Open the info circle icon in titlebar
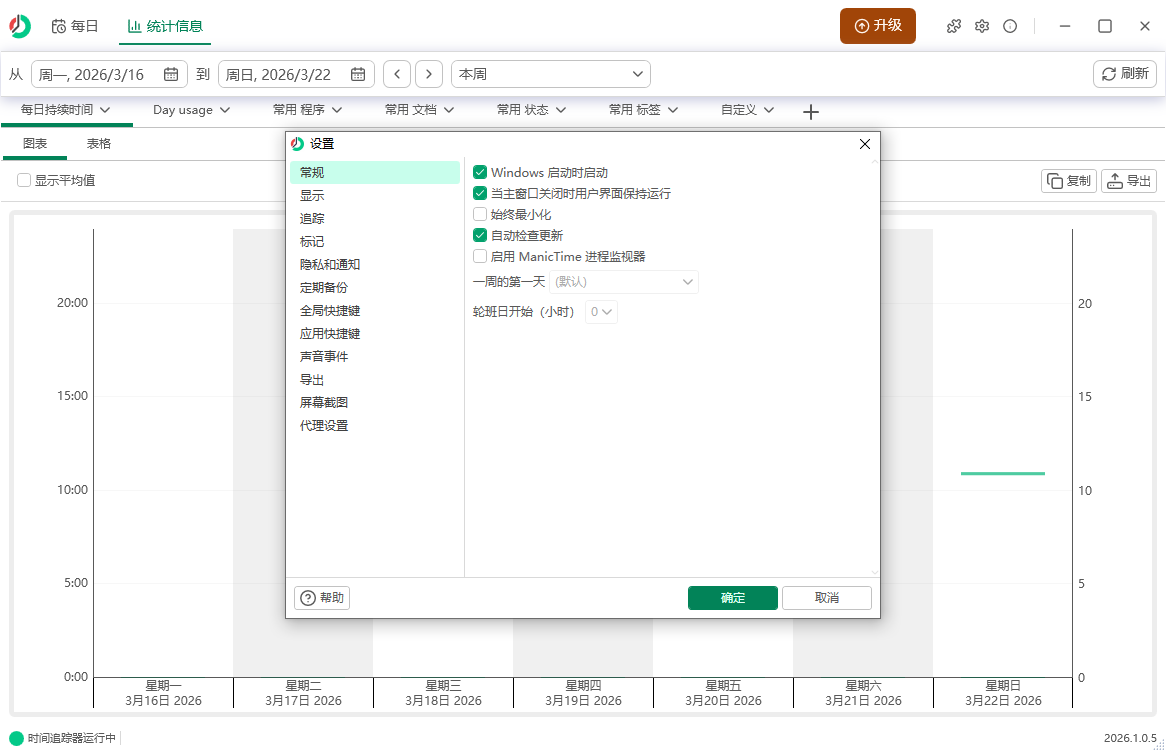 tap(1010, 27)
